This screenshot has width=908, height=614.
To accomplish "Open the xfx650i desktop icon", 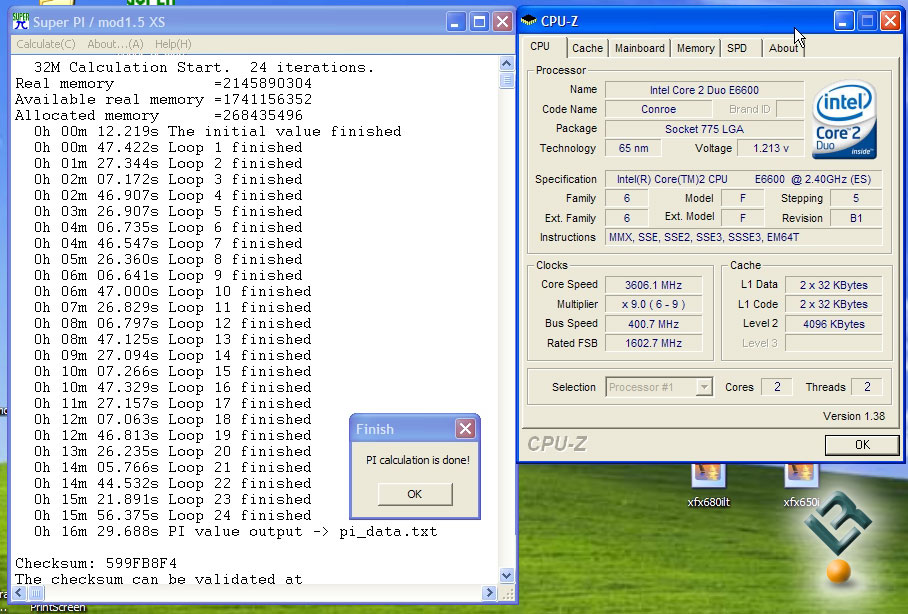I will tap(801, 485).
